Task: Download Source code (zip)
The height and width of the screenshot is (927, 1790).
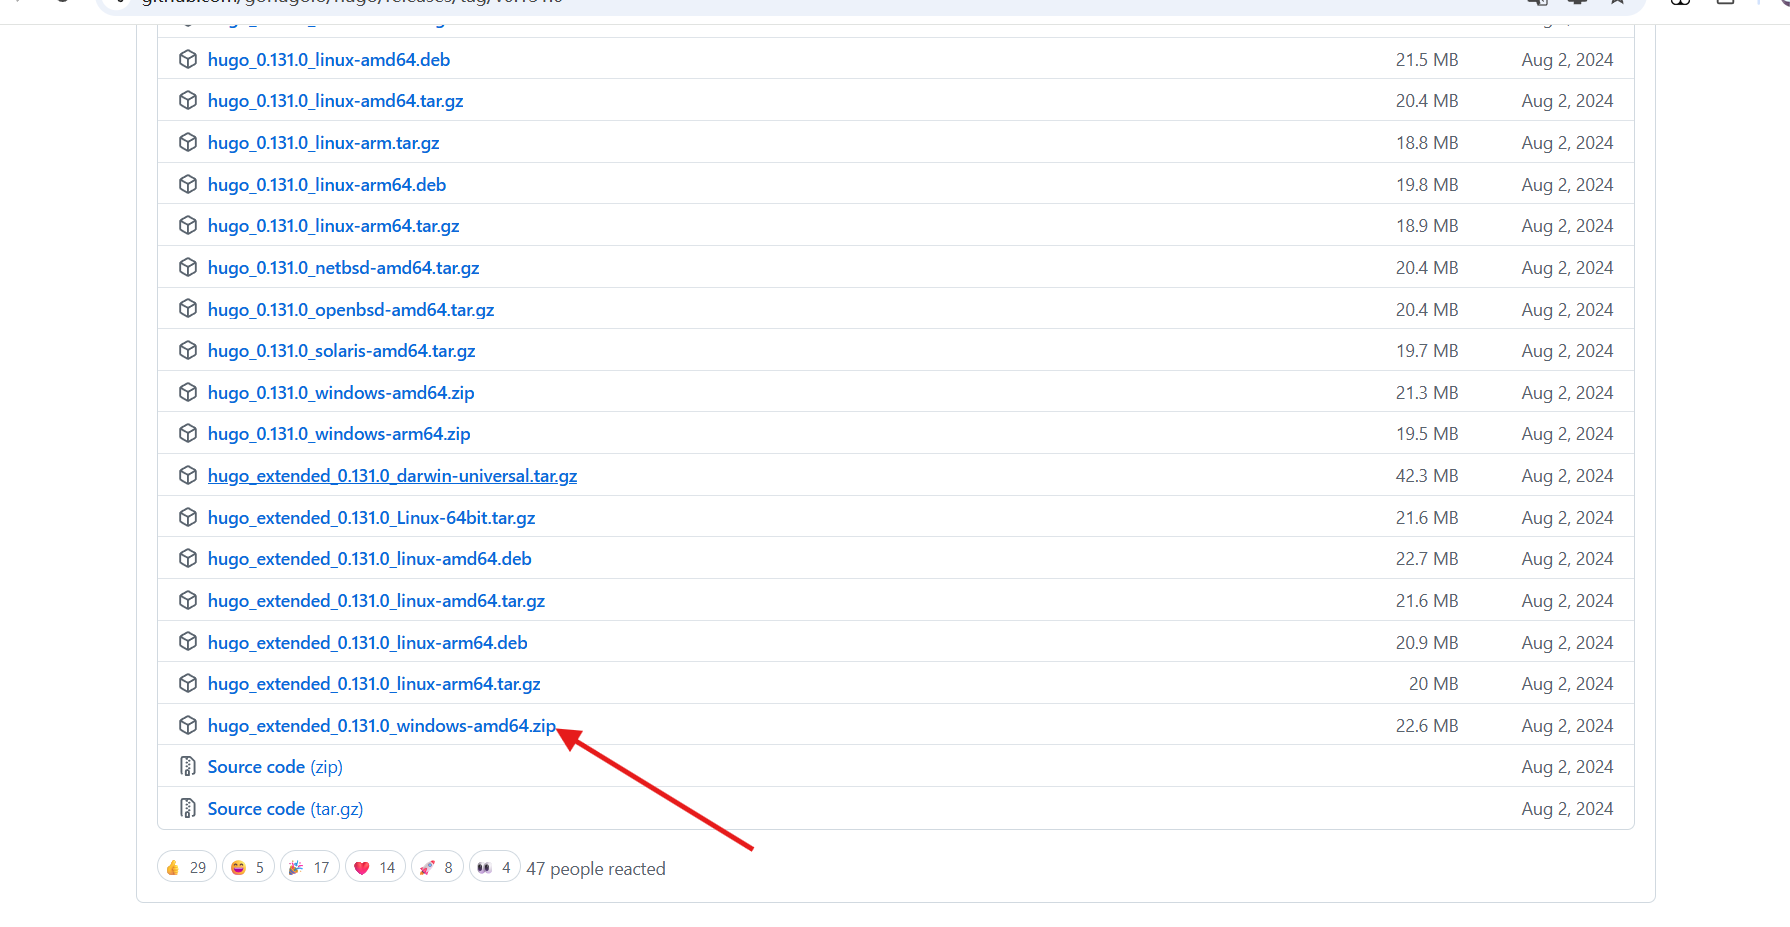Action: pyautogui.click(x=275, y=767)
